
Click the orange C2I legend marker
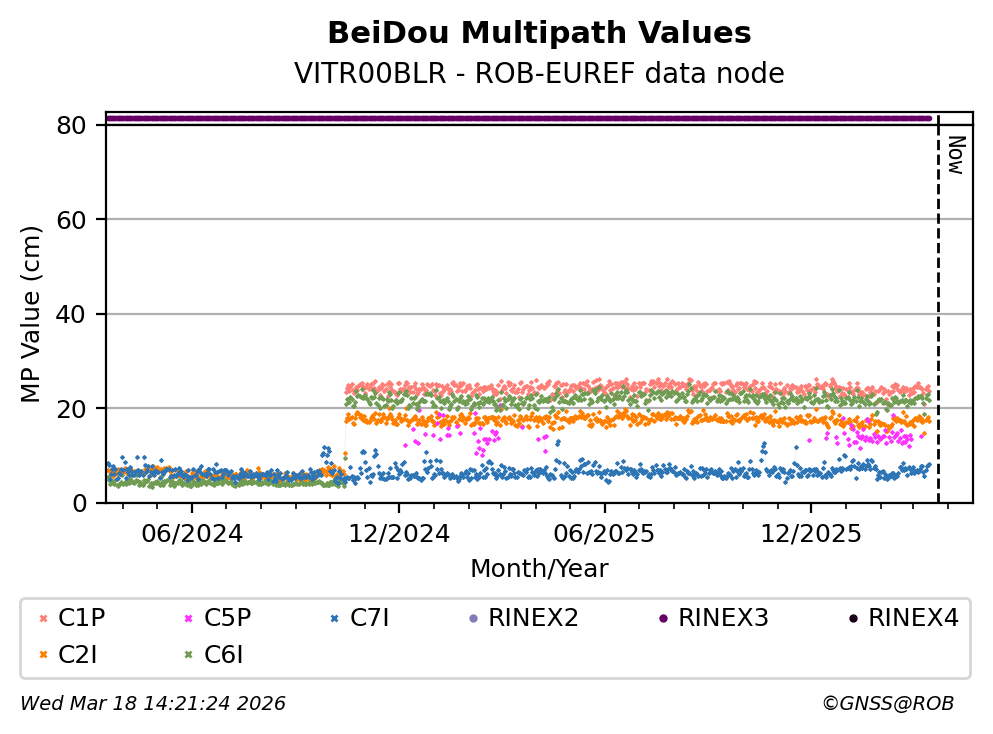[41, 655]
